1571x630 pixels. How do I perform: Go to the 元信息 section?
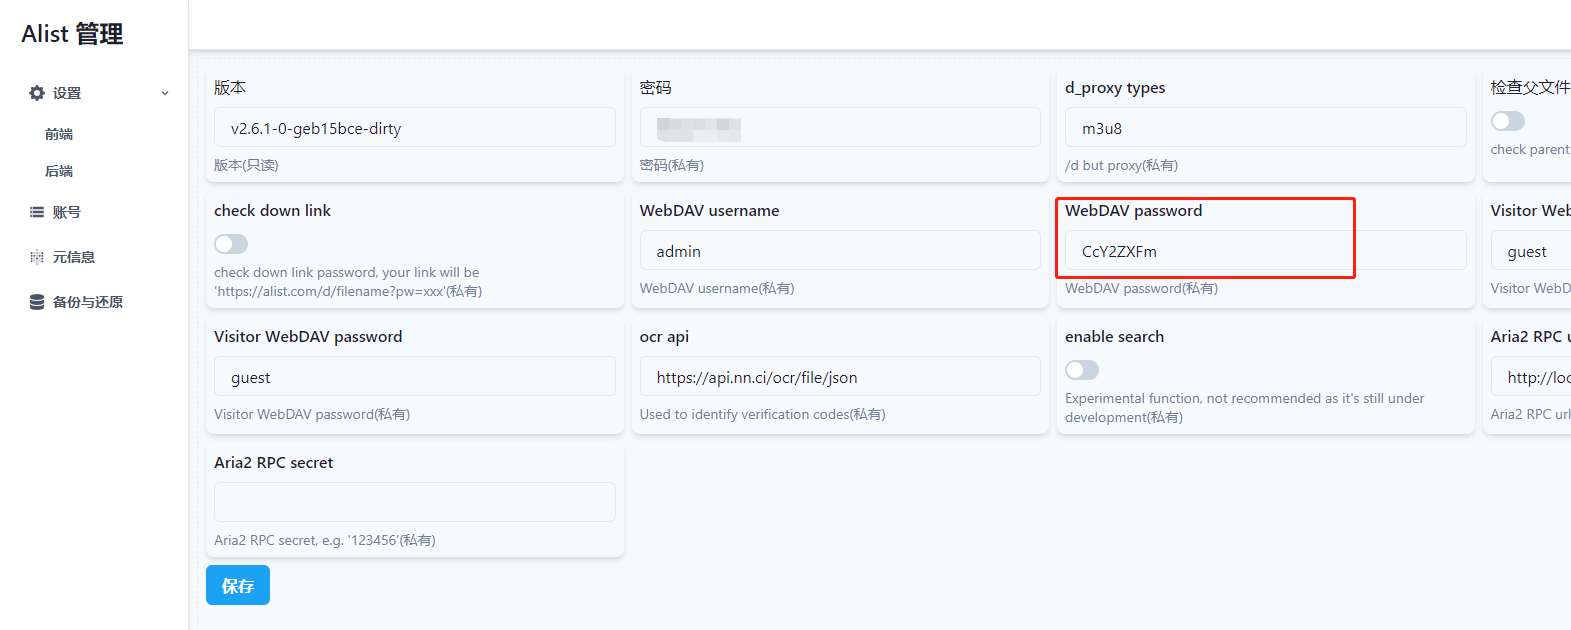[74, 257]
